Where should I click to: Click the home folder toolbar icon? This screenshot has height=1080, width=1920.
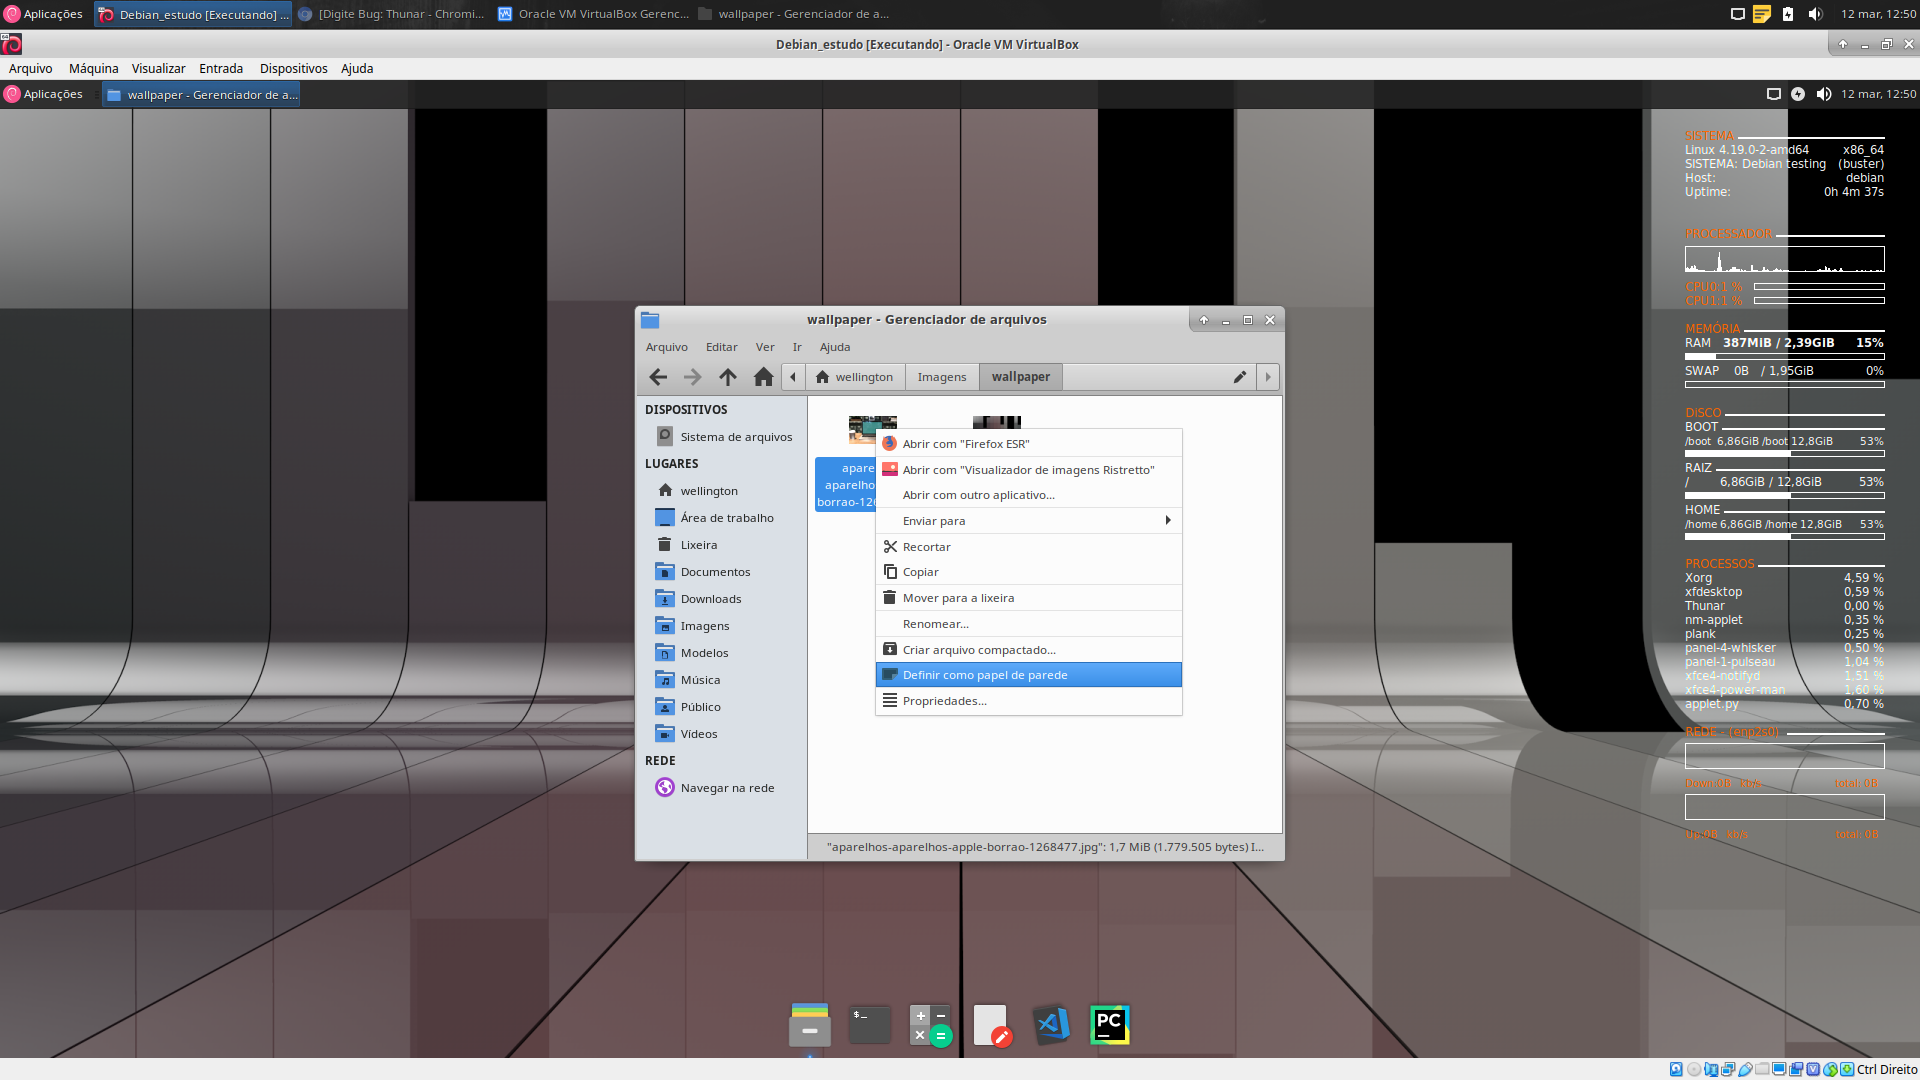763,377
